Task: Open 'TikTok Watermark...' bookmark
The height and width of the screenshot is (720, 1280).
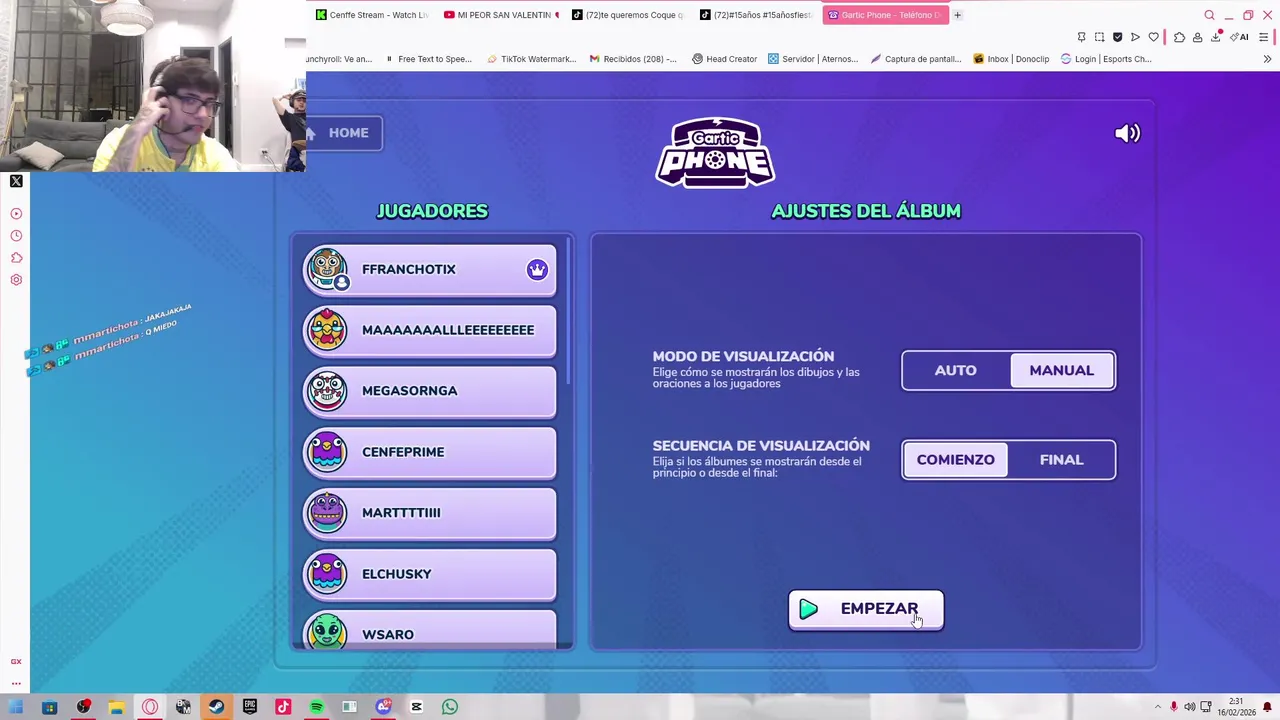Action: pos(531,59)
